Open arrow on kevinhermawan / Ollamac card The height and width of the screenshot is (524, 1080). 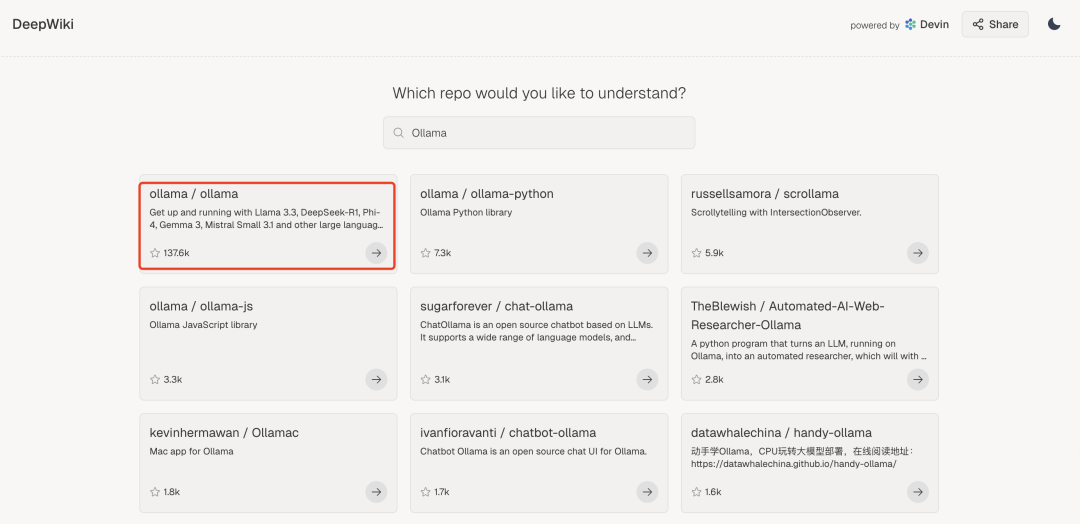tap(376, 492)
